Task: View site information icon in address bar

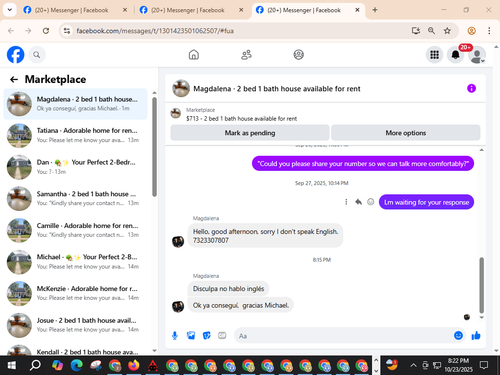Action: coord(67,31)
